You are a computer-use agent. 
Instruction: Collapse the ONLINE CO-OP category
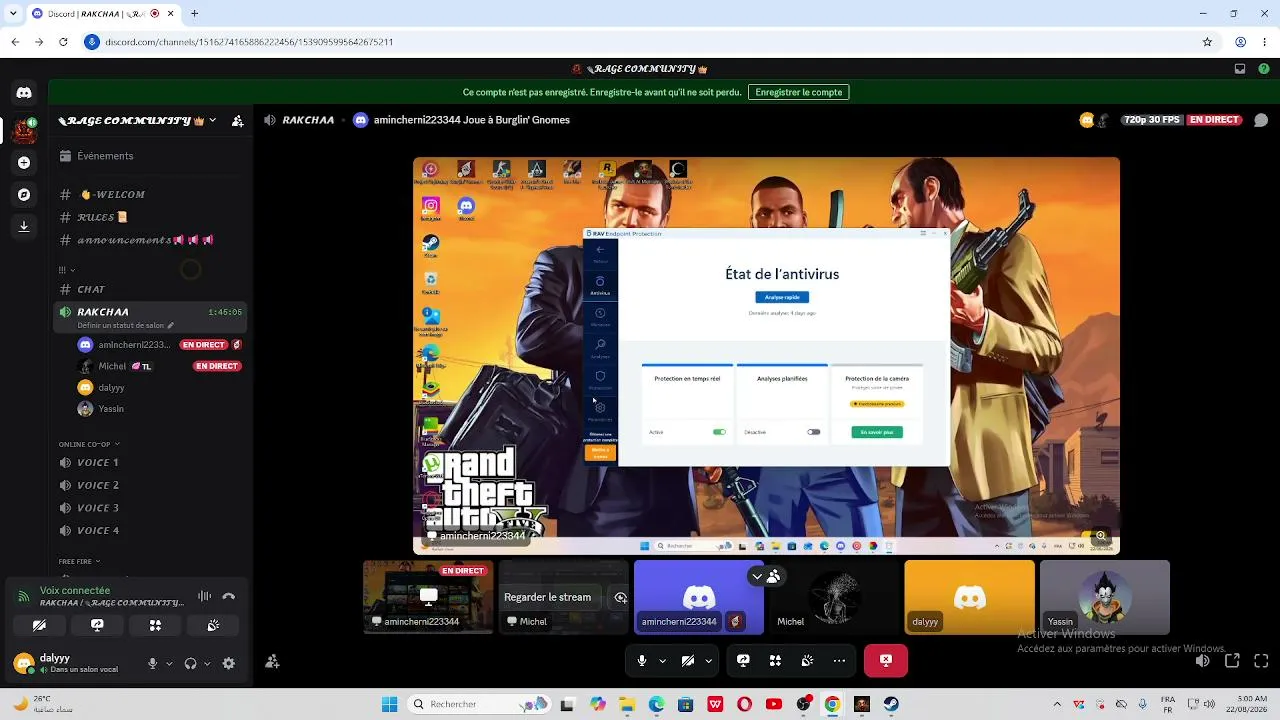(89, 444)
